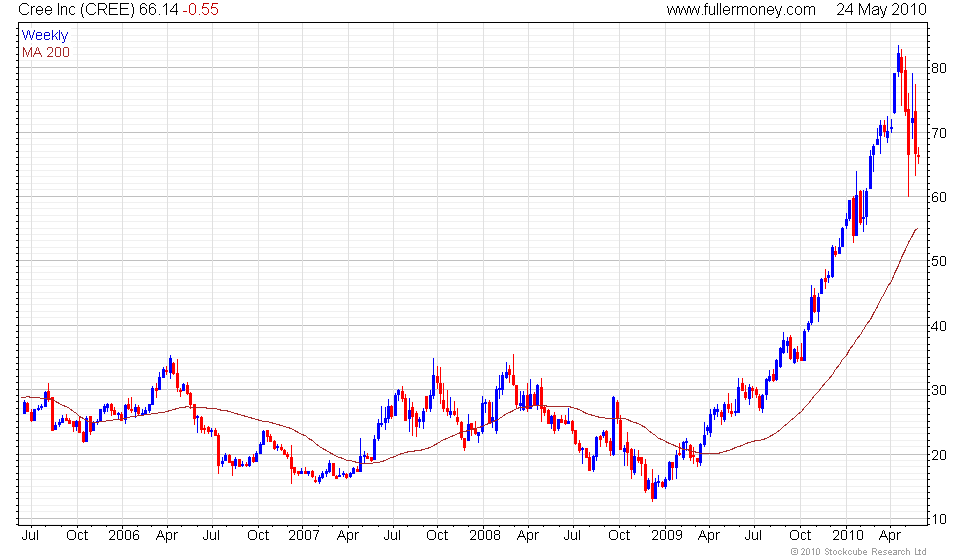Click the Jul label between Apr 2008 and Oct
Image resolution: width=980 pixels, height=560 pixels.
point(572,536)
